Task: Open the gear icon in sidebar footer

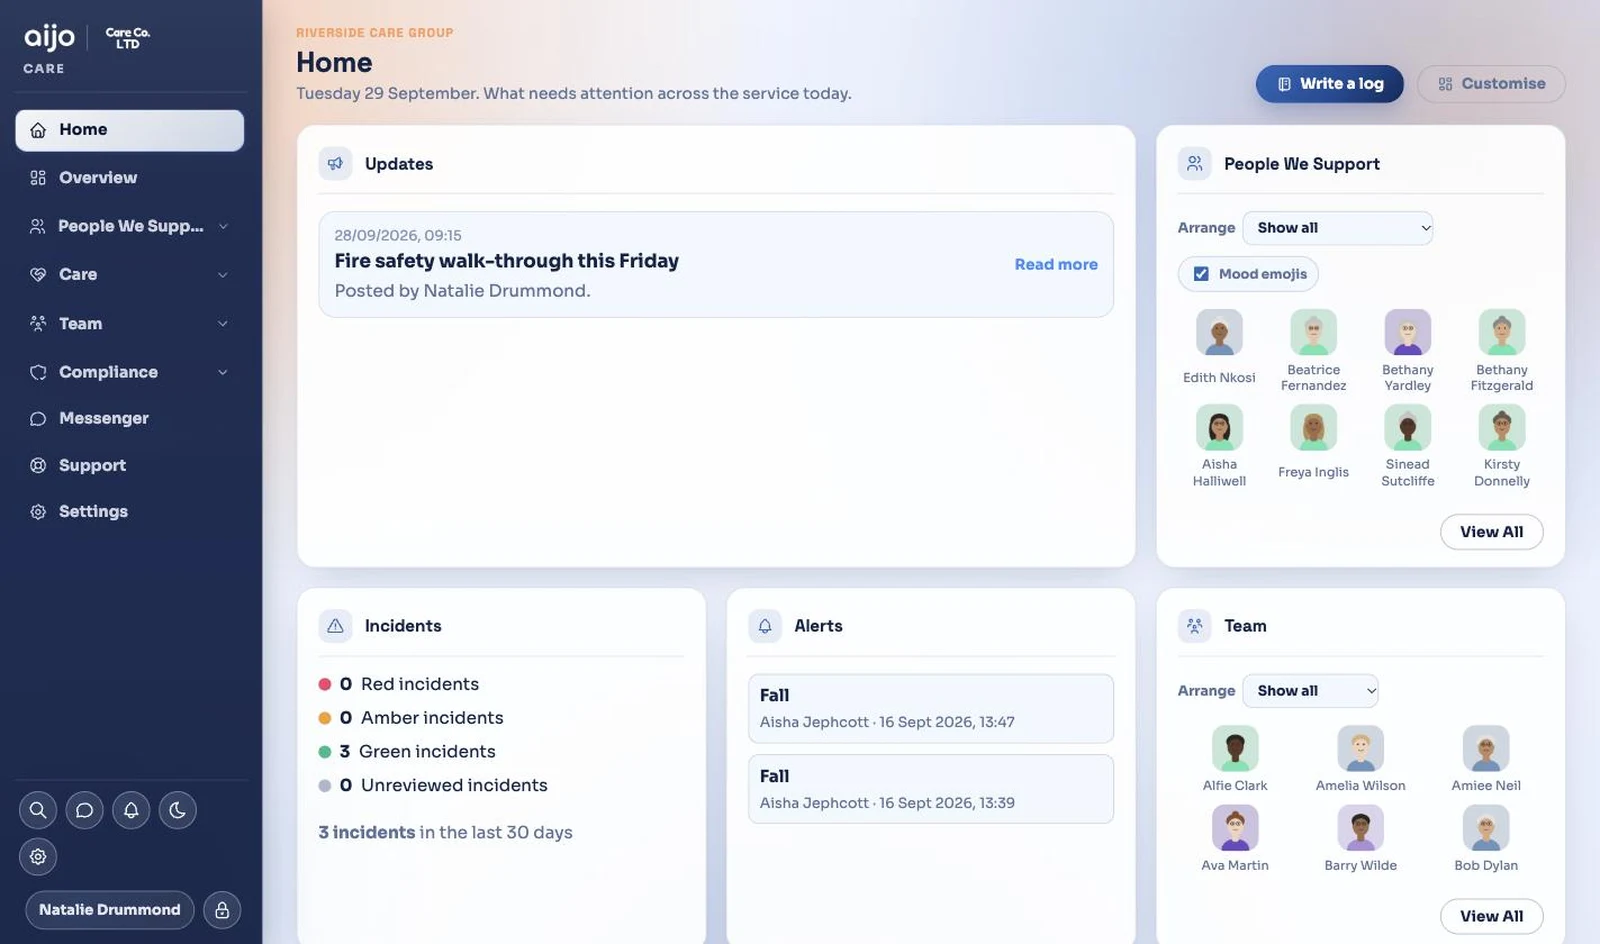Action: tap(38, 857)
